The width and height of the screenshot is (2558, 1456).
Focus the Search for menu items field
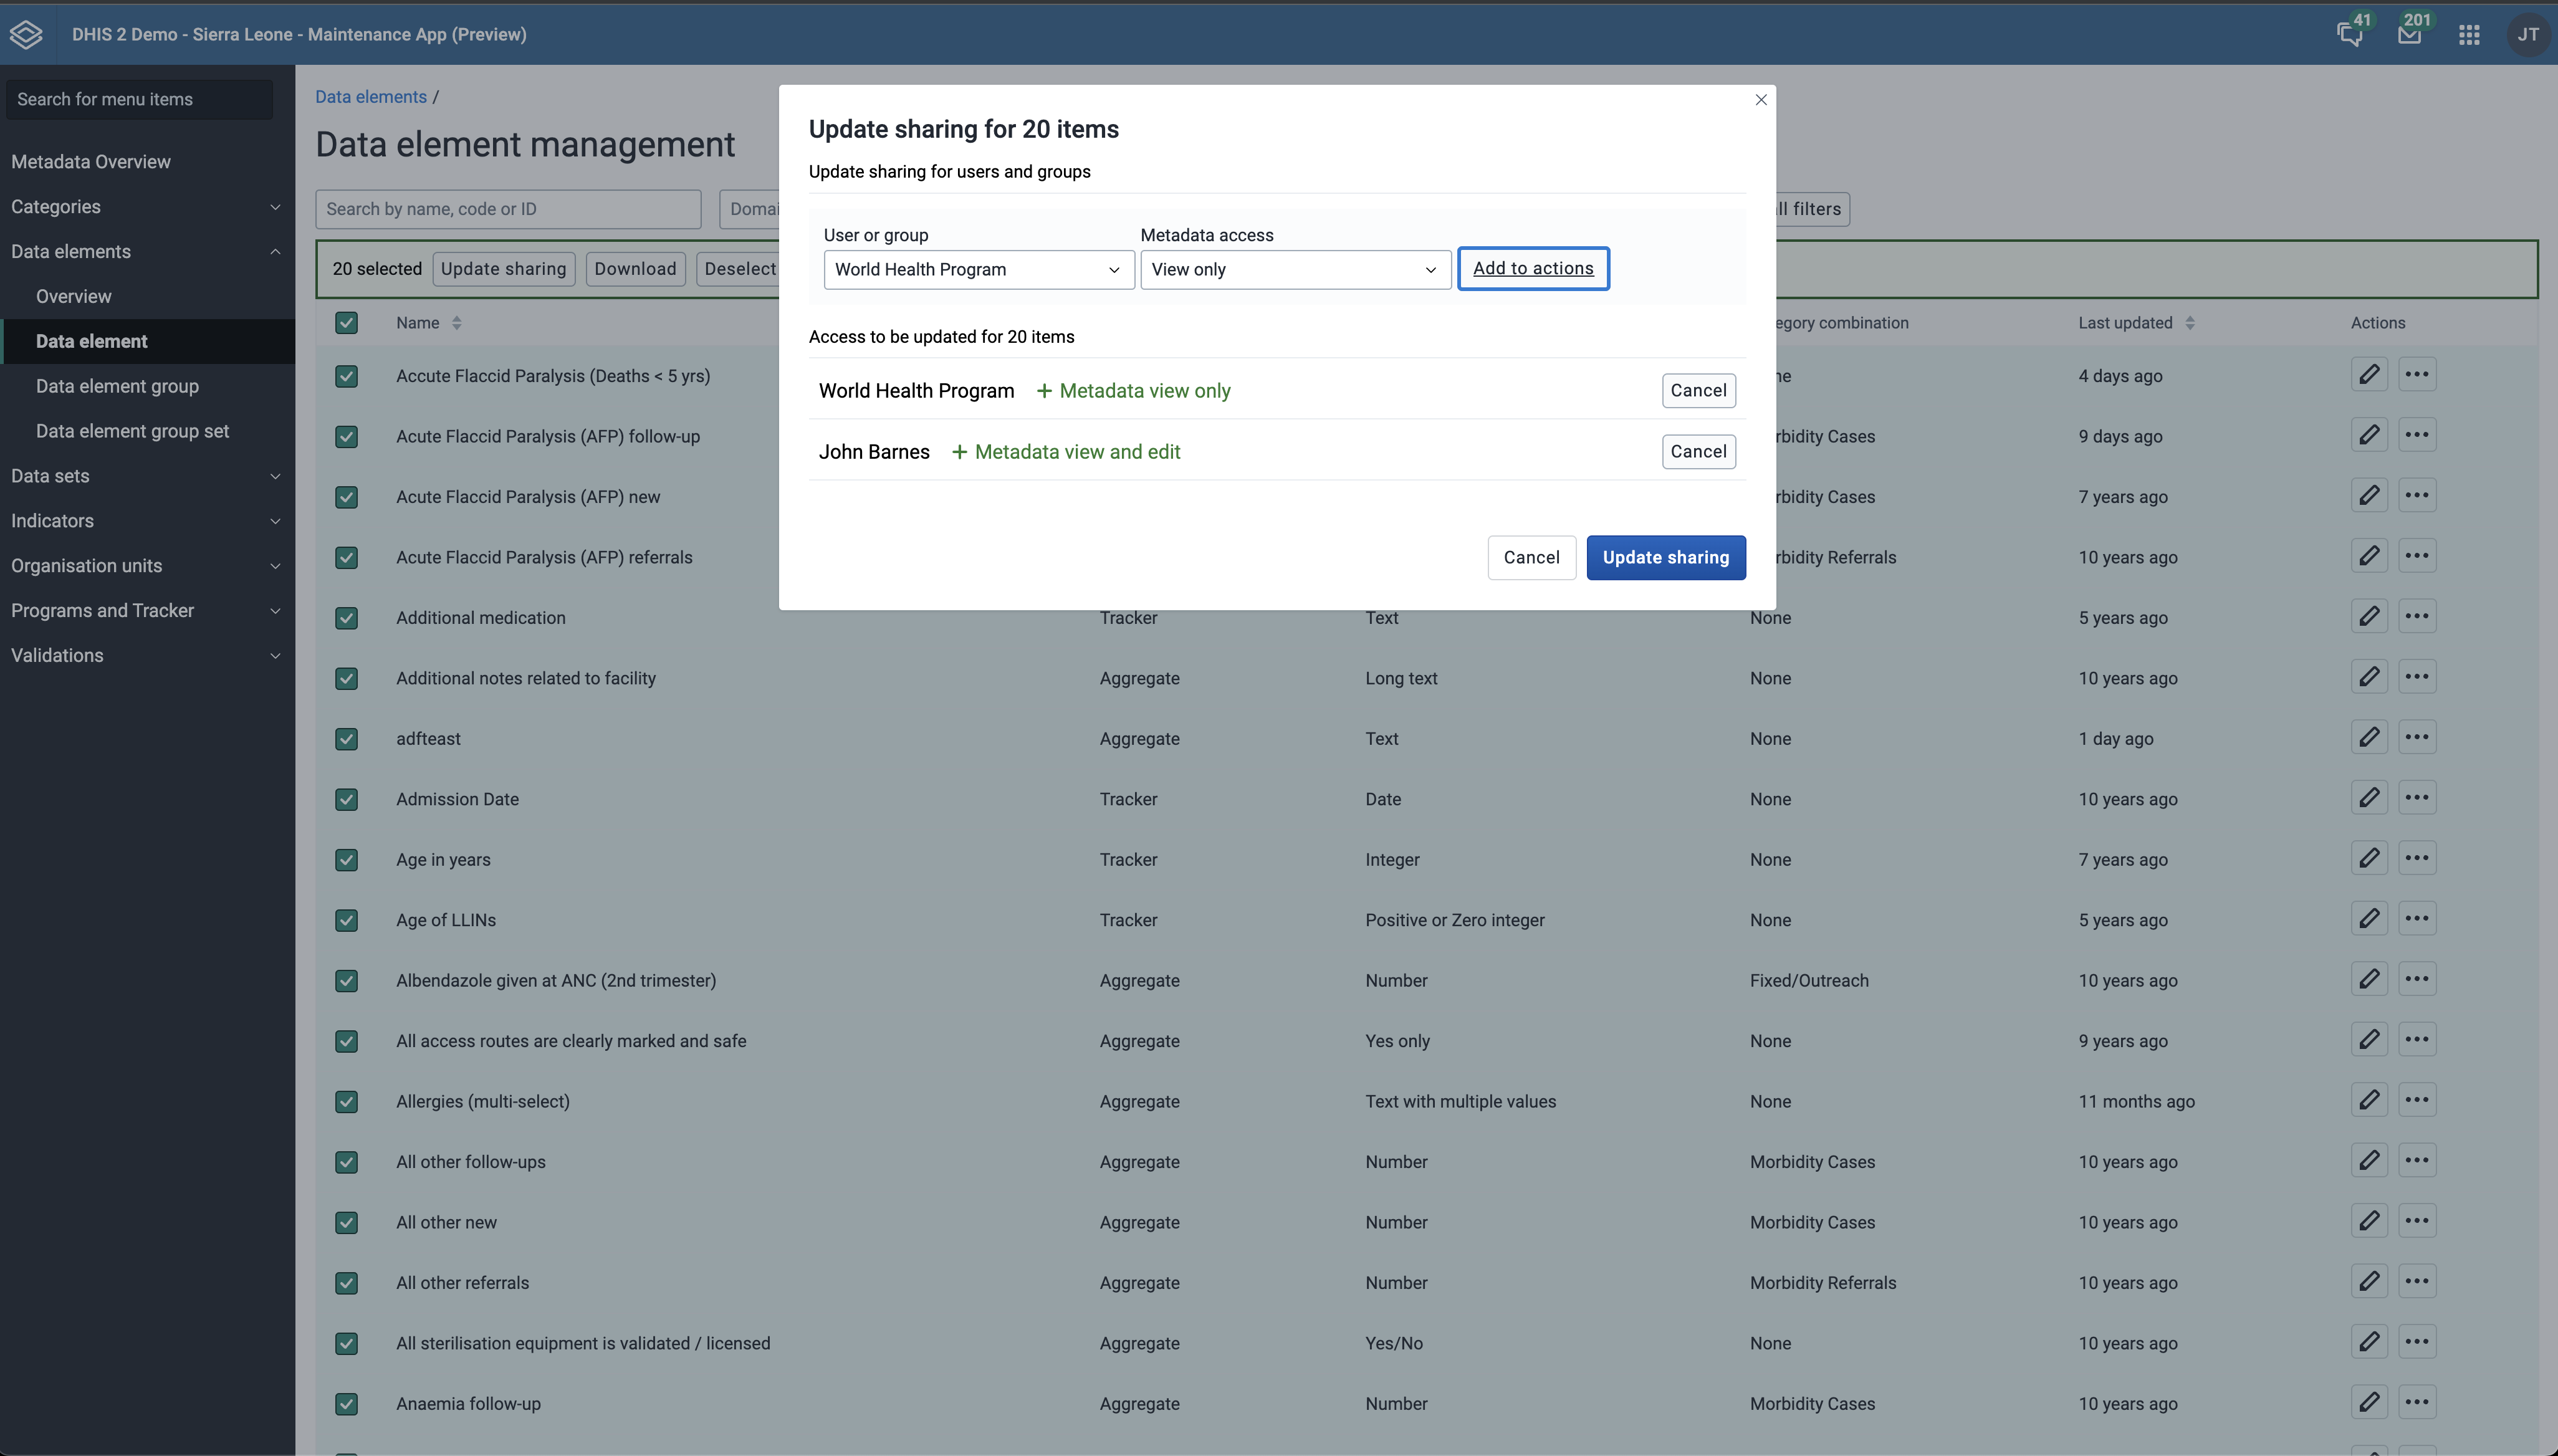coord(139,100)
